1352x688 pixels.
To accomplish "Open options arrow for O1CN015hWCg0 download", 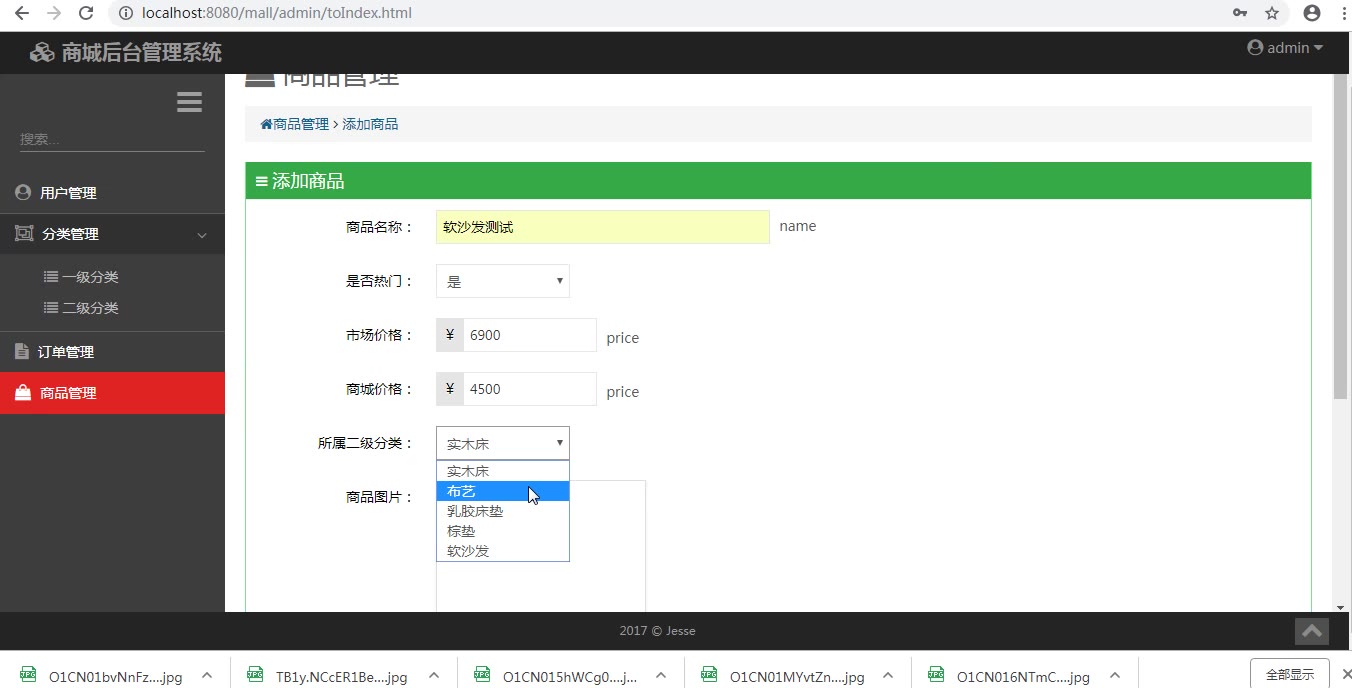I will pos(661,676).
